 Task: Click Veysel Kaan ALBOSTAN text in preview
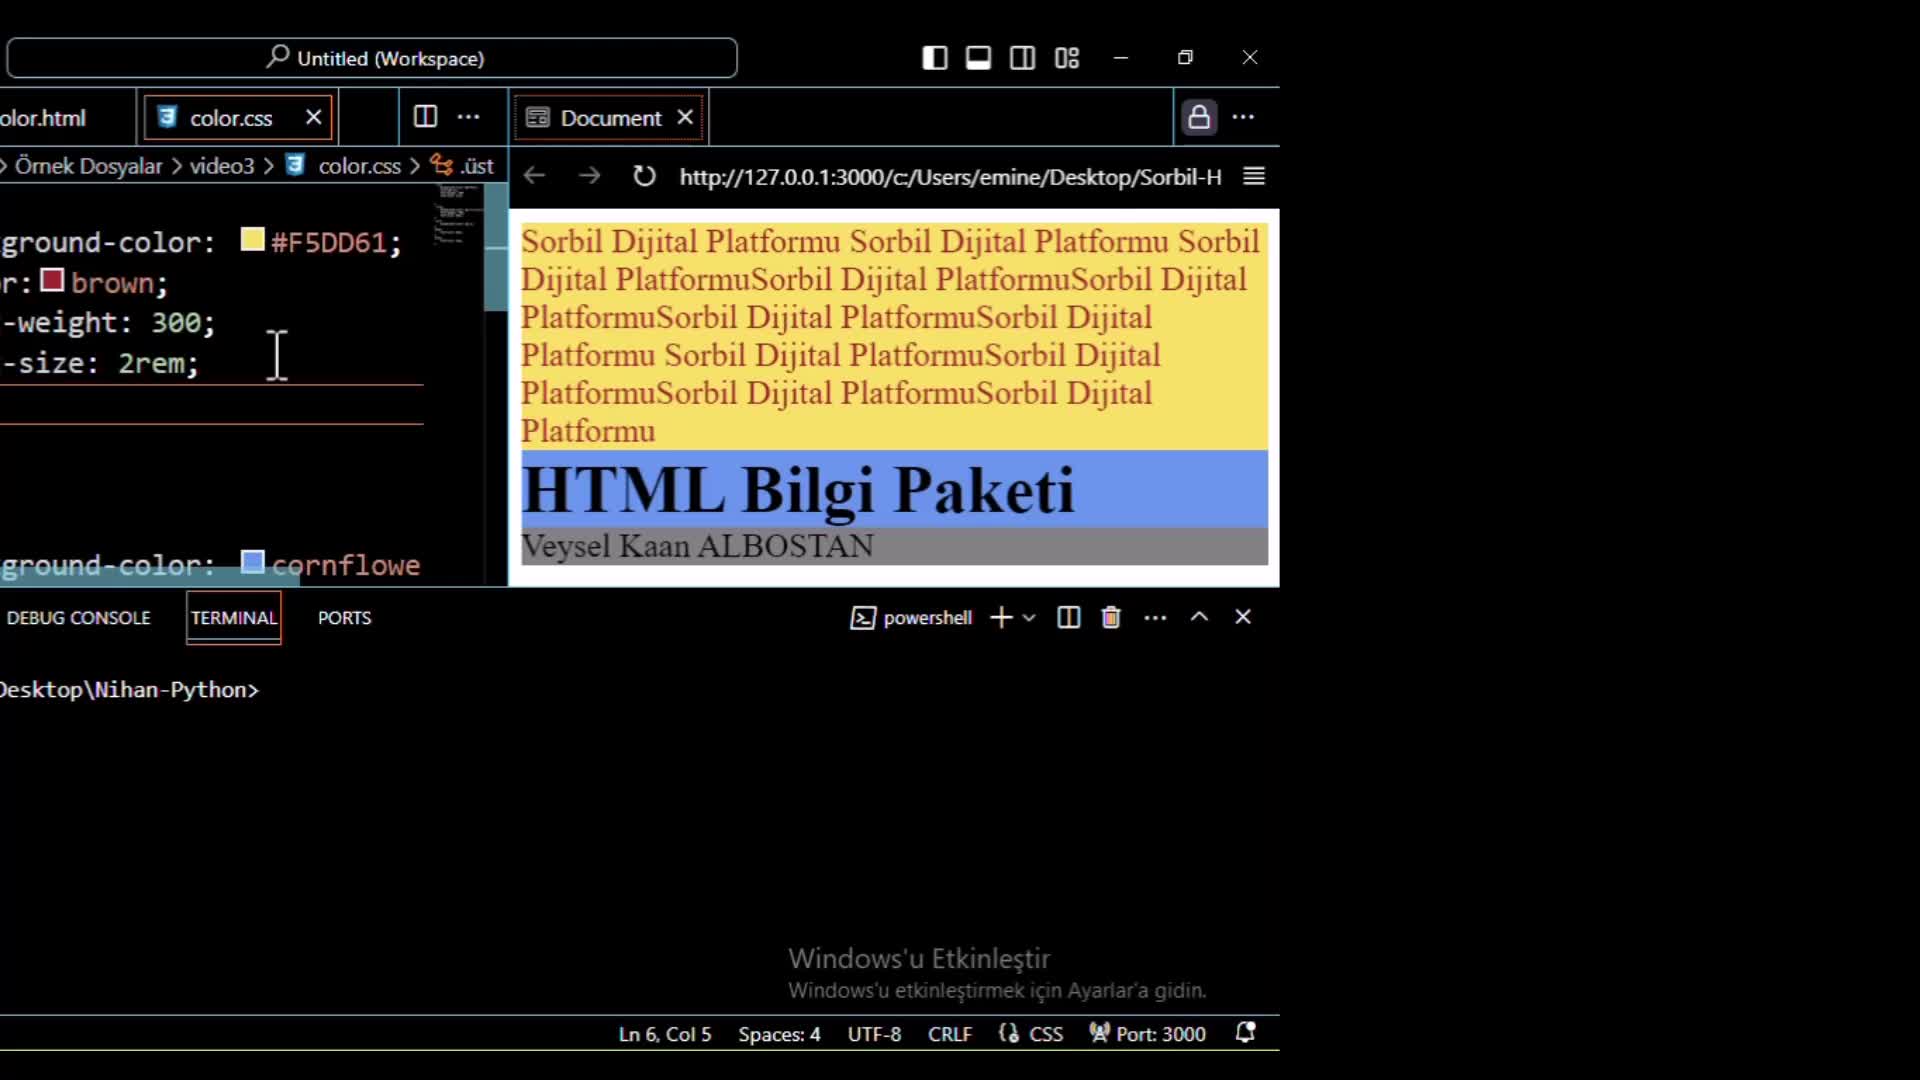click(697, 546)
